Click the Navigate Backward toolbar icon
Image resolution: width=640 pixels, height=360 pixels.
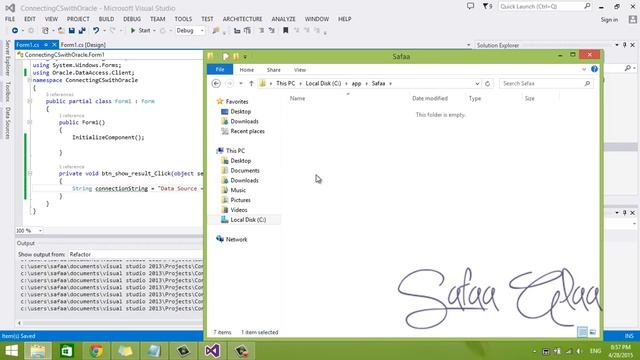pyautogui.click(x=15, y=31)
